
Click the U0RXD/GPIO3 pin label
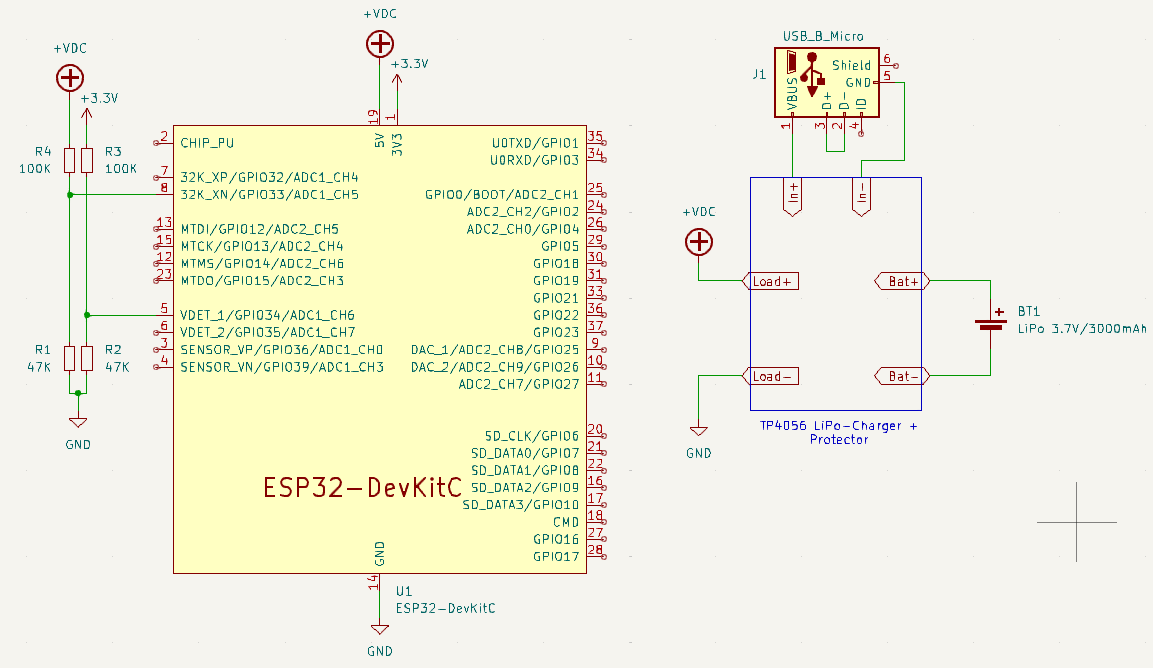[535, 160]
